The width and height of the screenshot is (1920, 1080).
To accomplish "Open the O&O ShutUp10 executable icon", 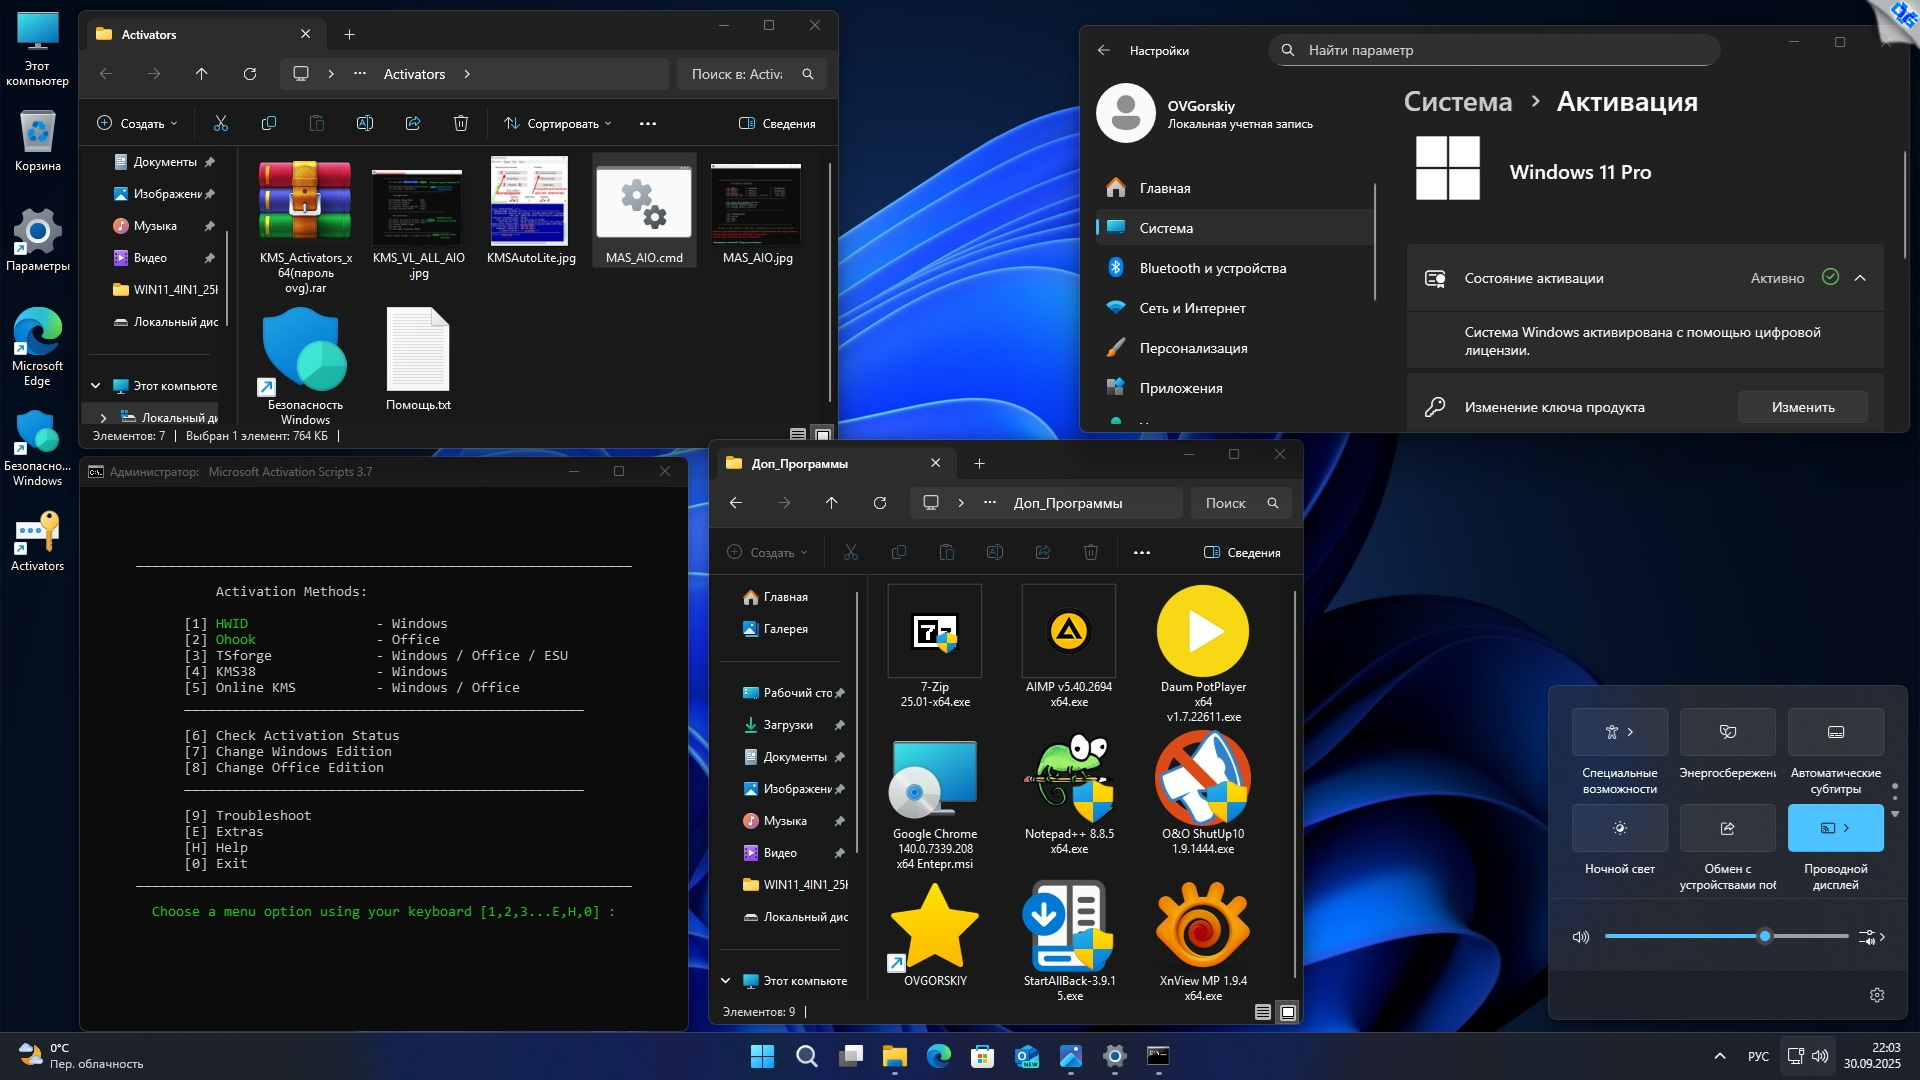I will [x=1203, y=779].
